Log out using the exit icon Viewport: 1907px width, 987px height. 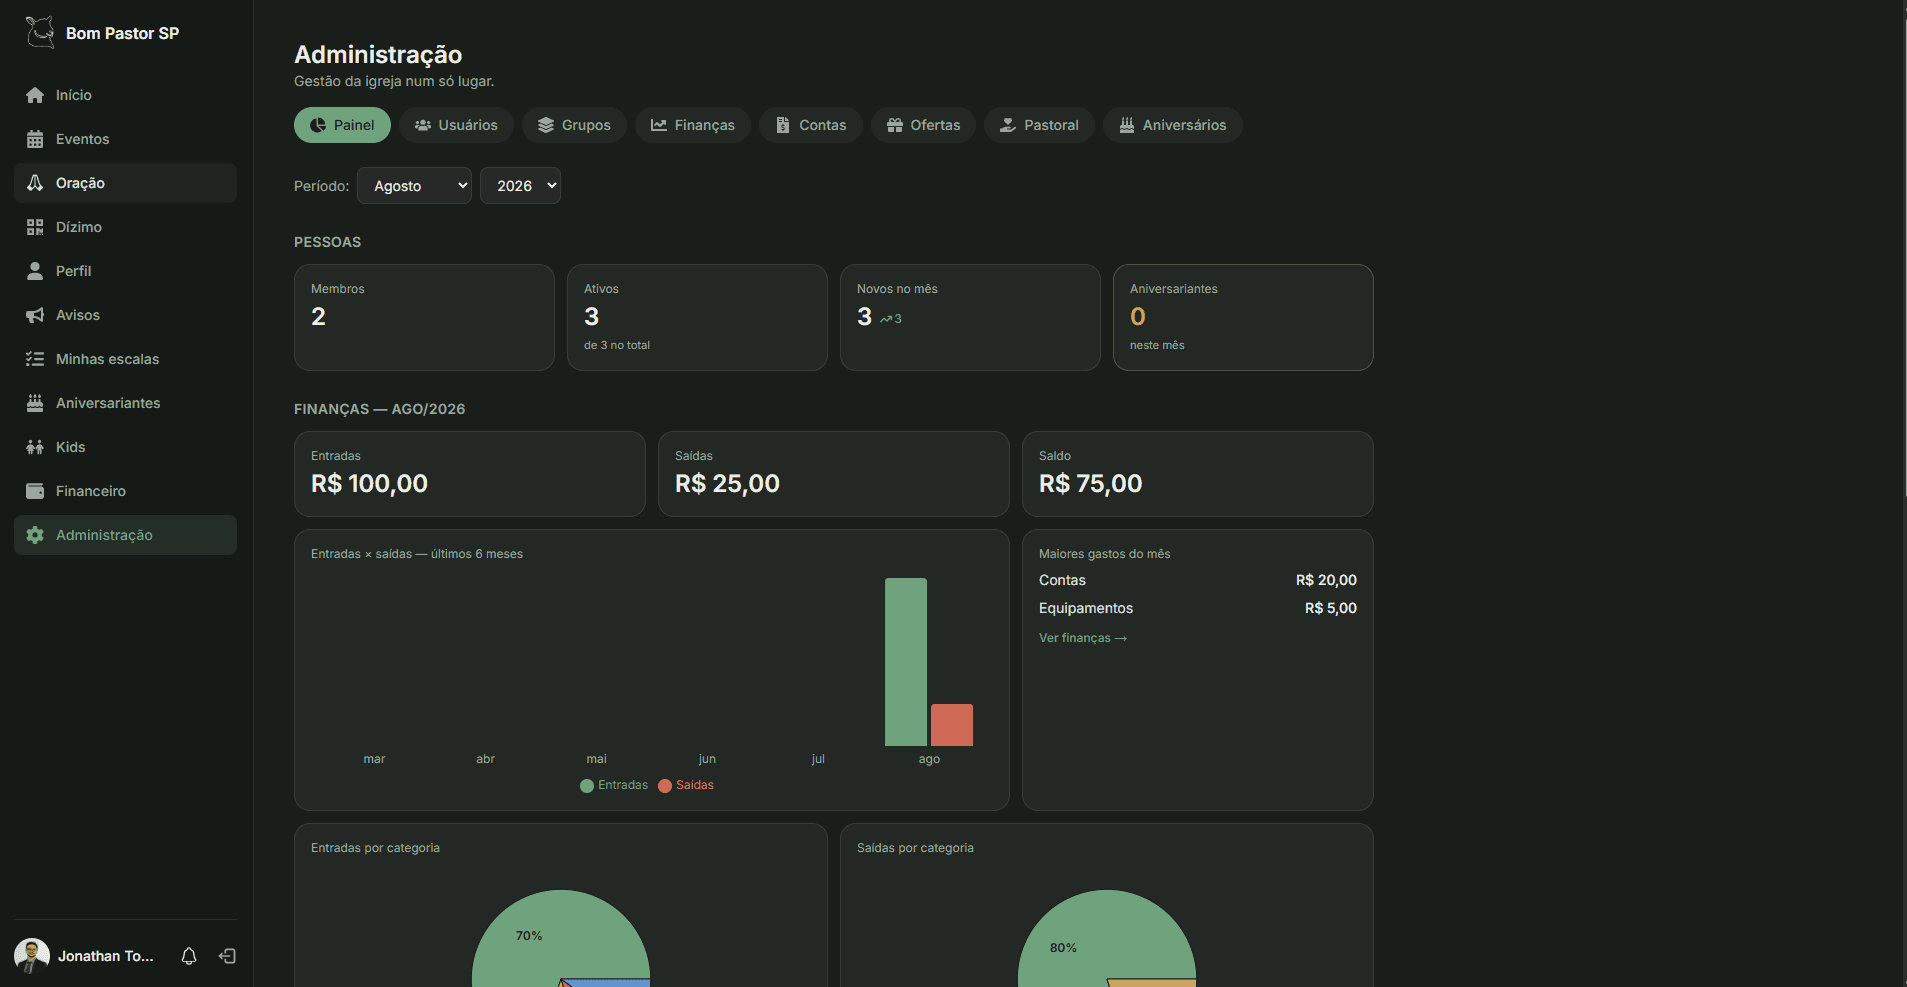tap(227, 956)
